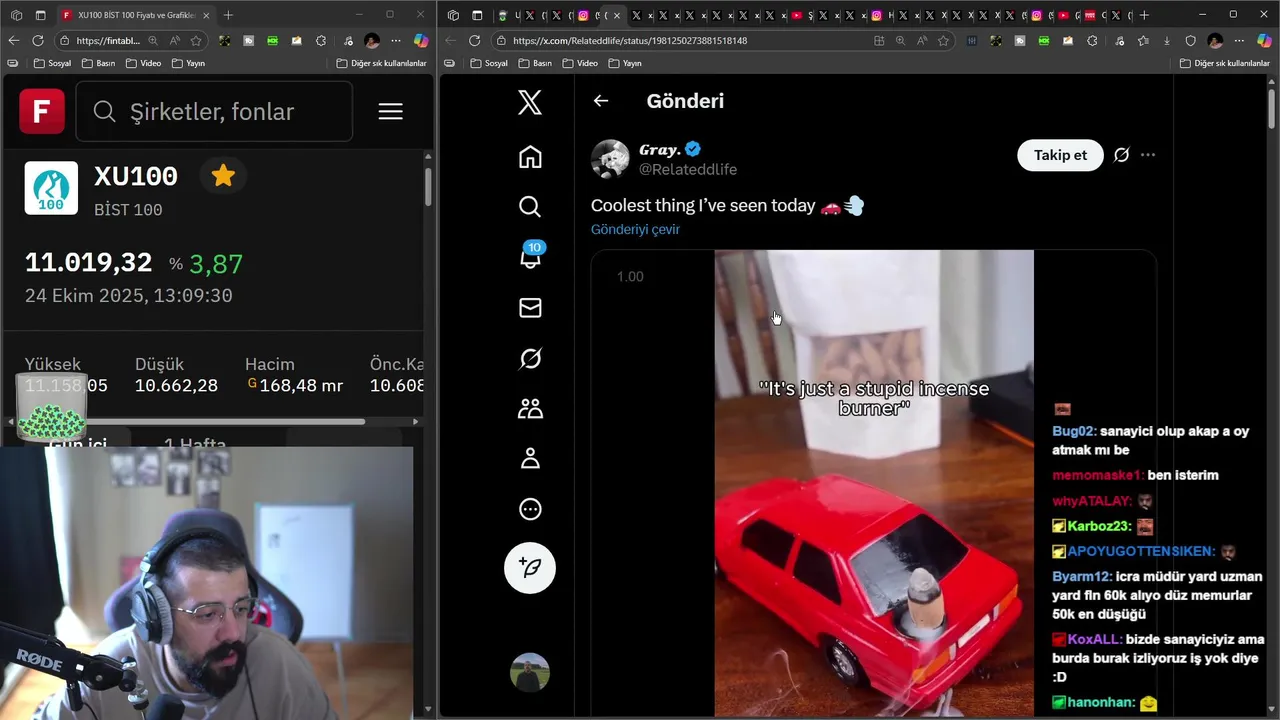Viewport: 1280px width, 720px height.
Task: Open Diğer sık kullanılanlar in X window
Action: coord(1224,63)
